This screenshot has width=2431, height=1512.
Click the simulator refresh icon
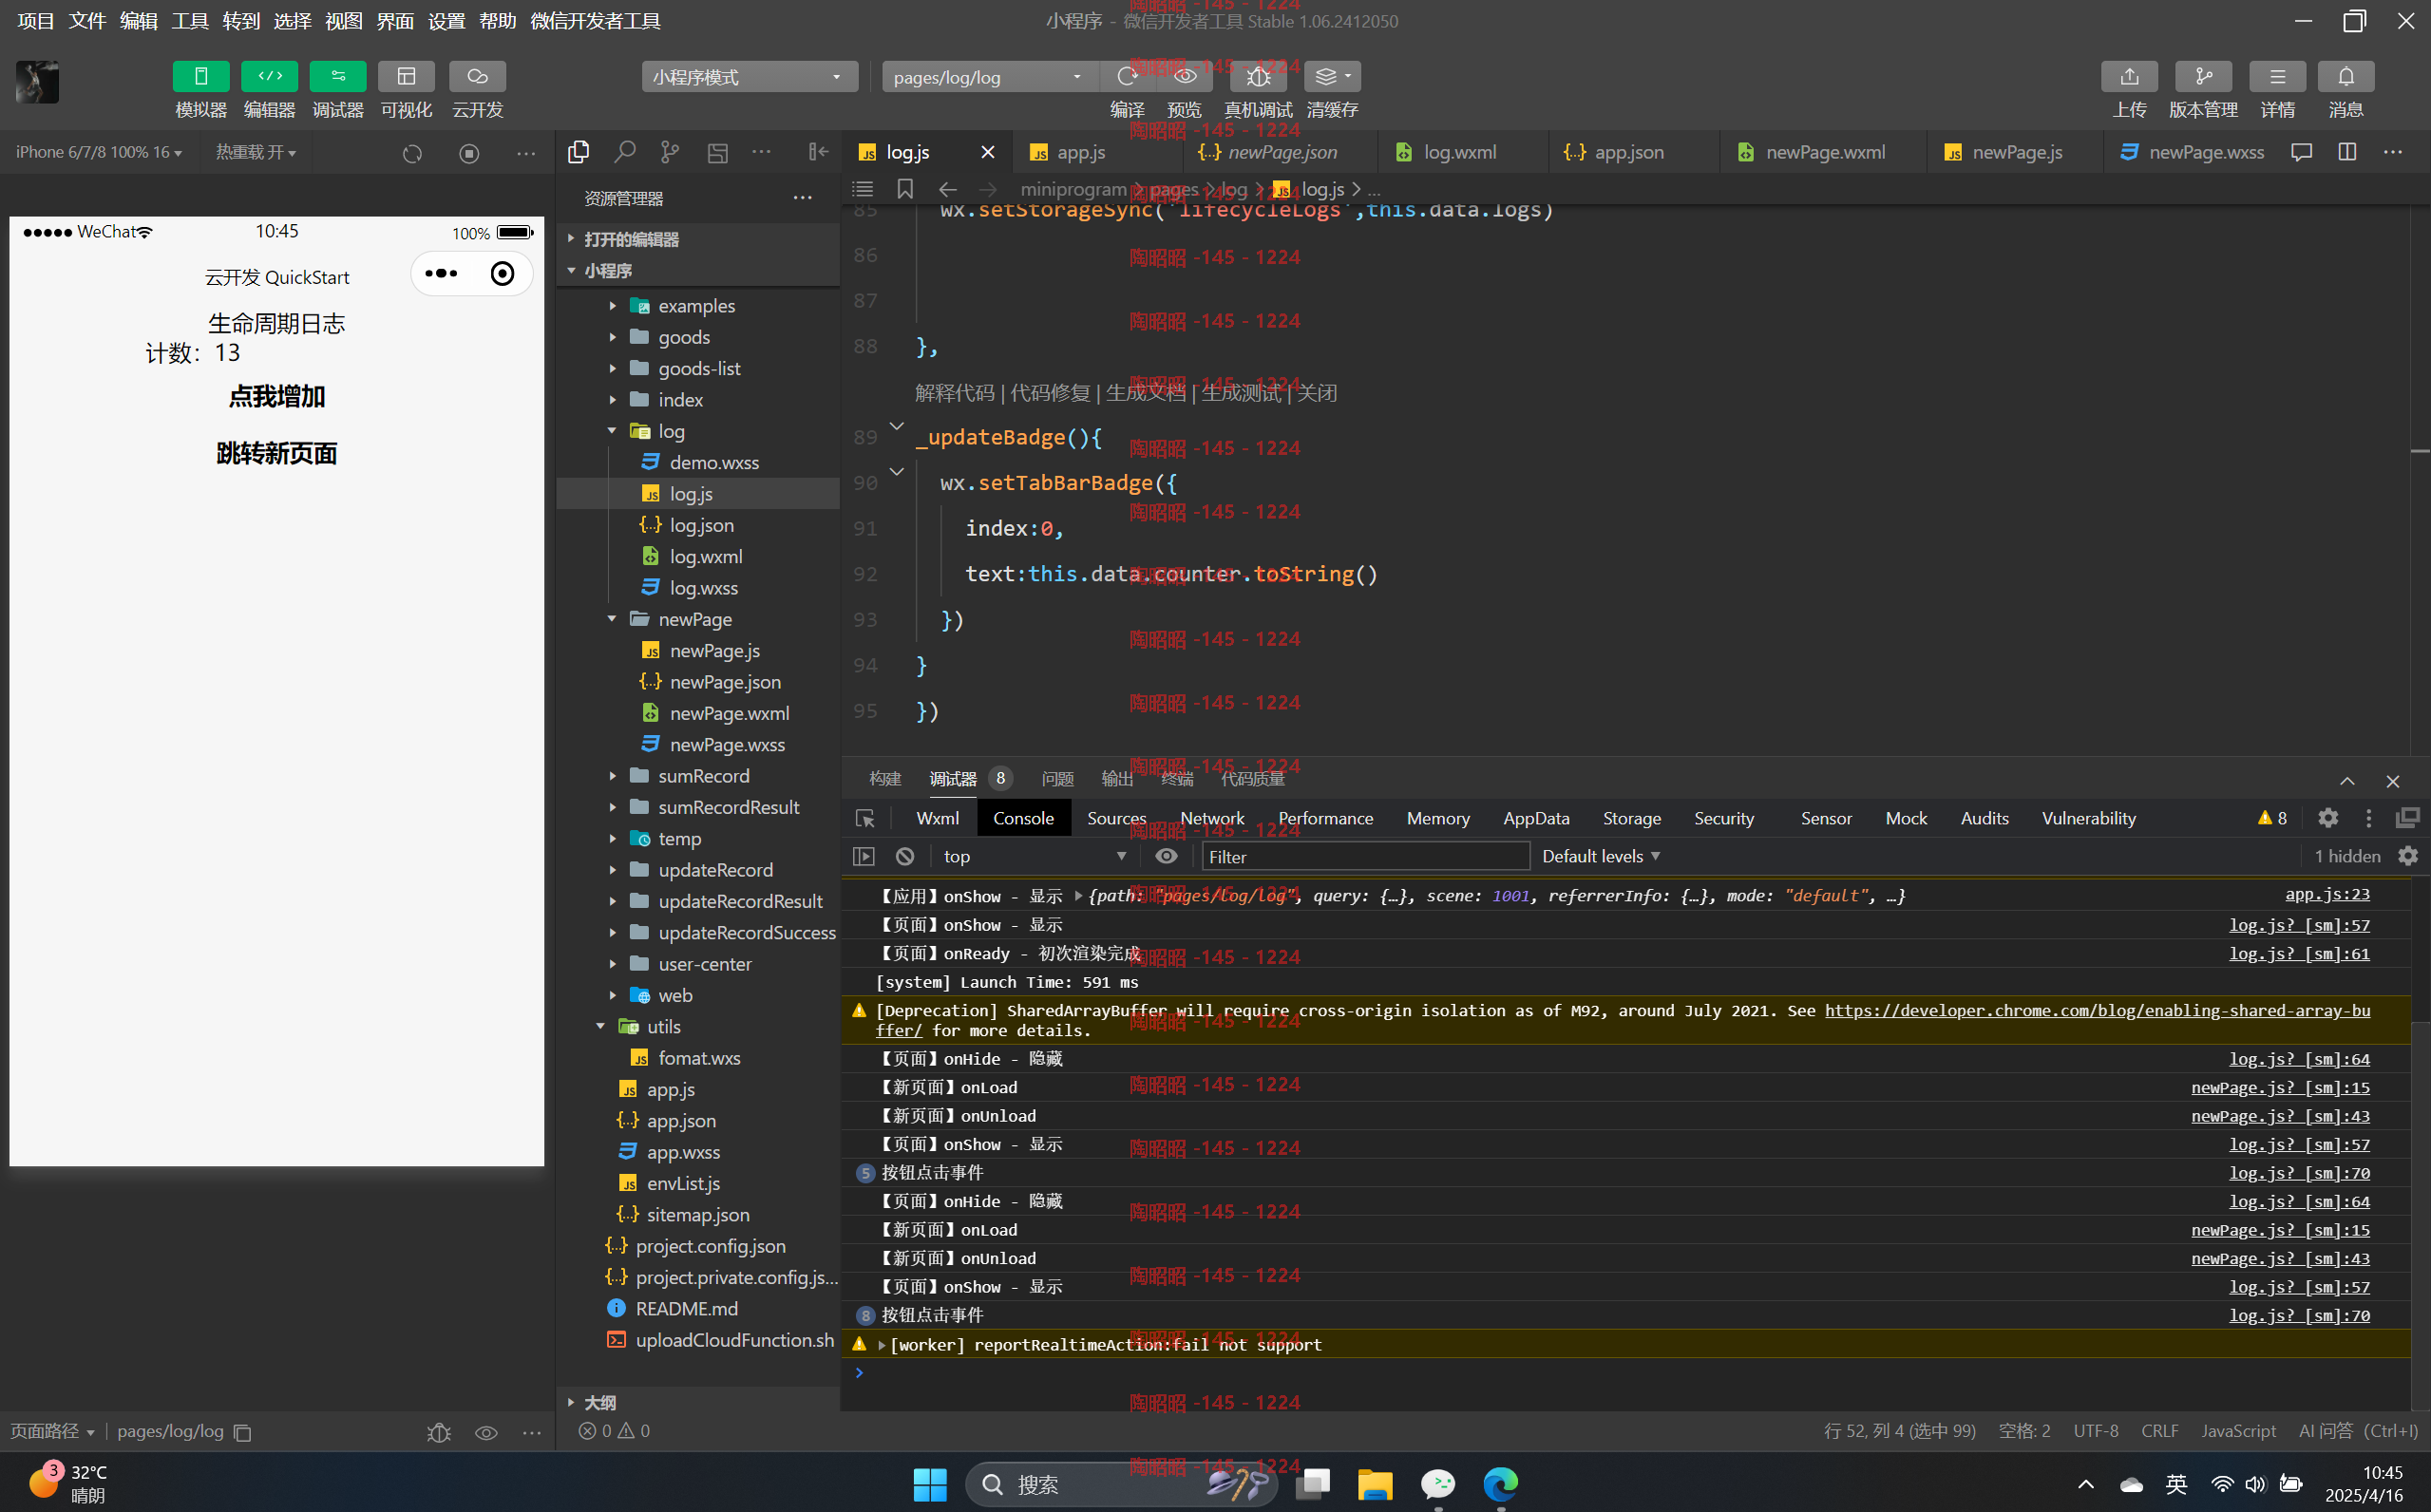(x=412, y=153)
